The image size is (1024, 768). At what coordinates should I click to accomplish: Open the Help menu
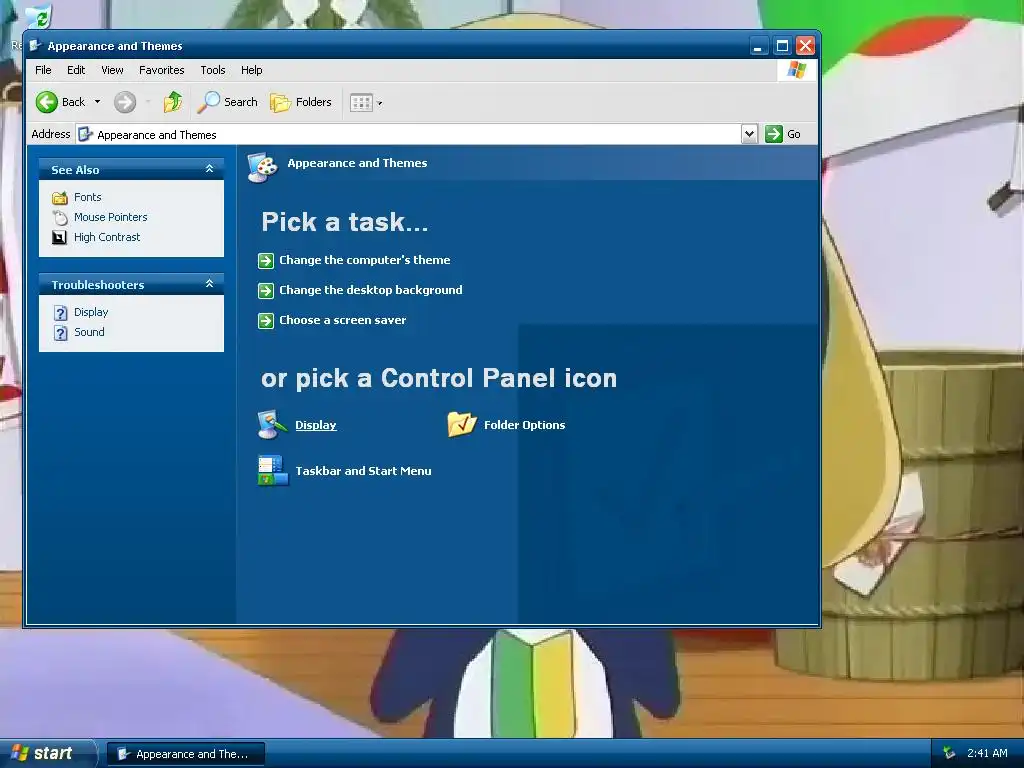[251, 70]
